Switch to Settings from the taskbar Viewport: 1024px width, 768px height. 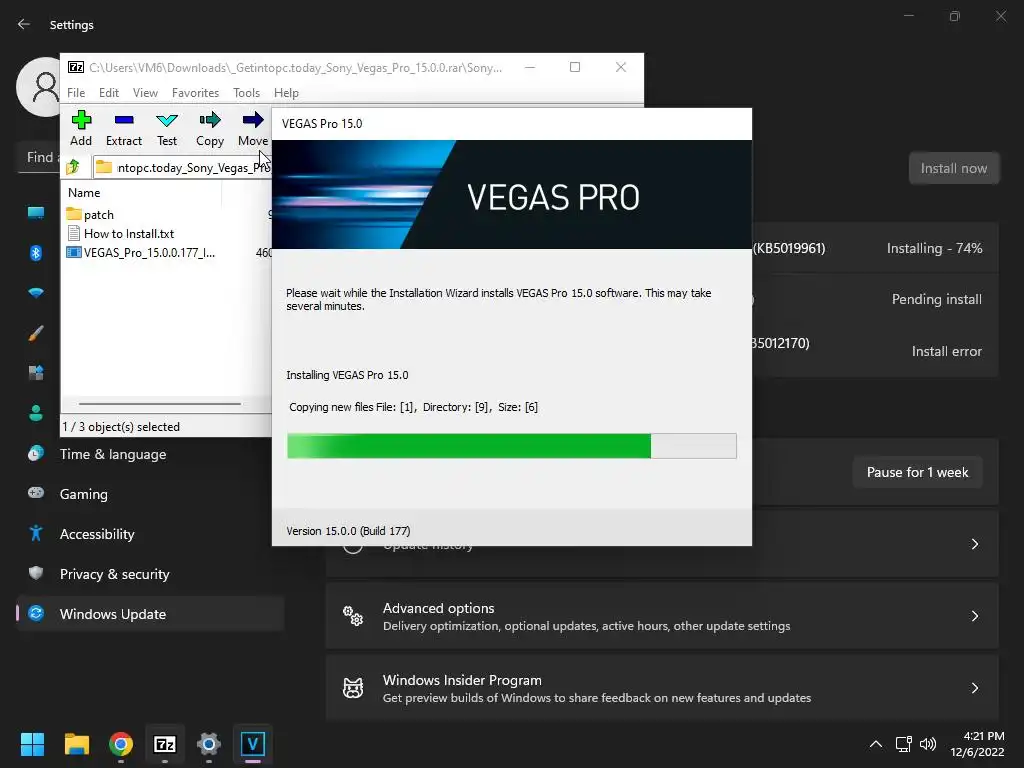208,743
